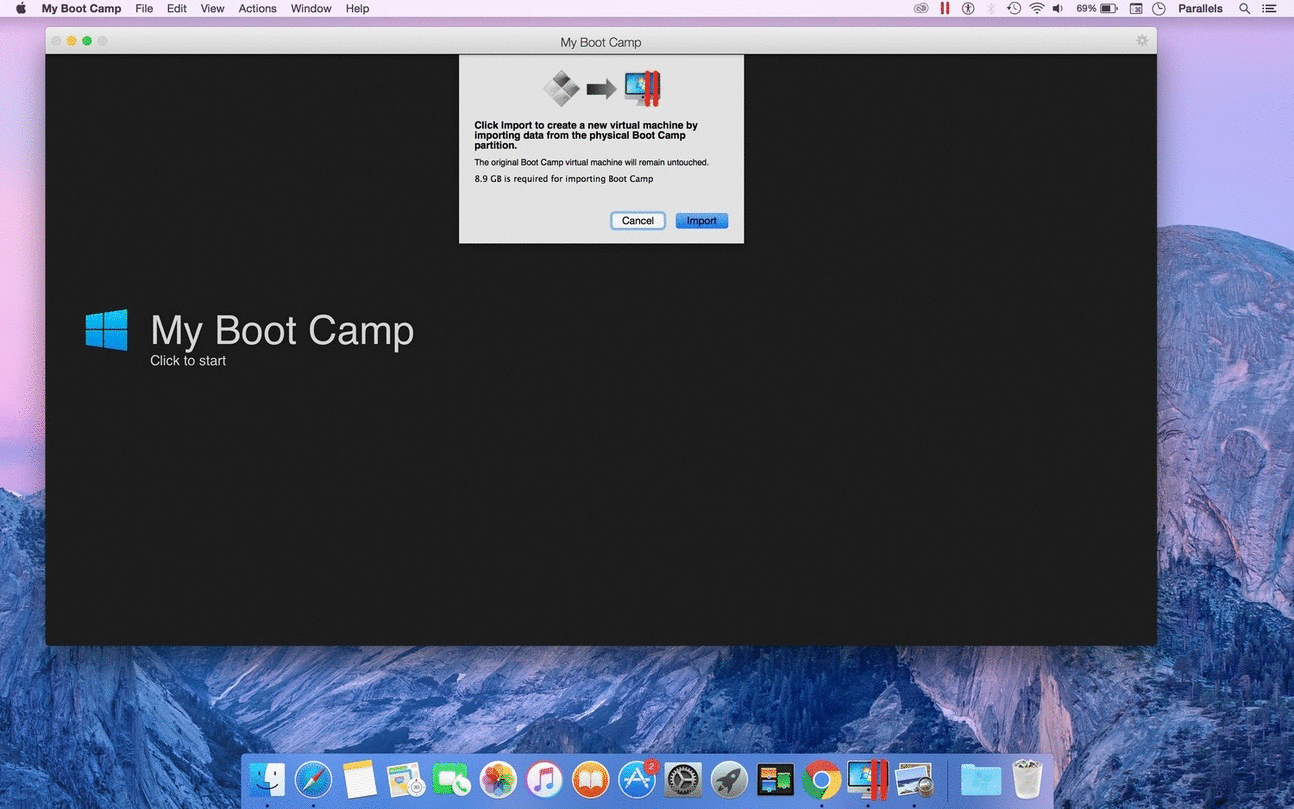Open the Wi-Fi status menu
The height and width of the screenshot is (809, 1294).
click(1037, 8)
